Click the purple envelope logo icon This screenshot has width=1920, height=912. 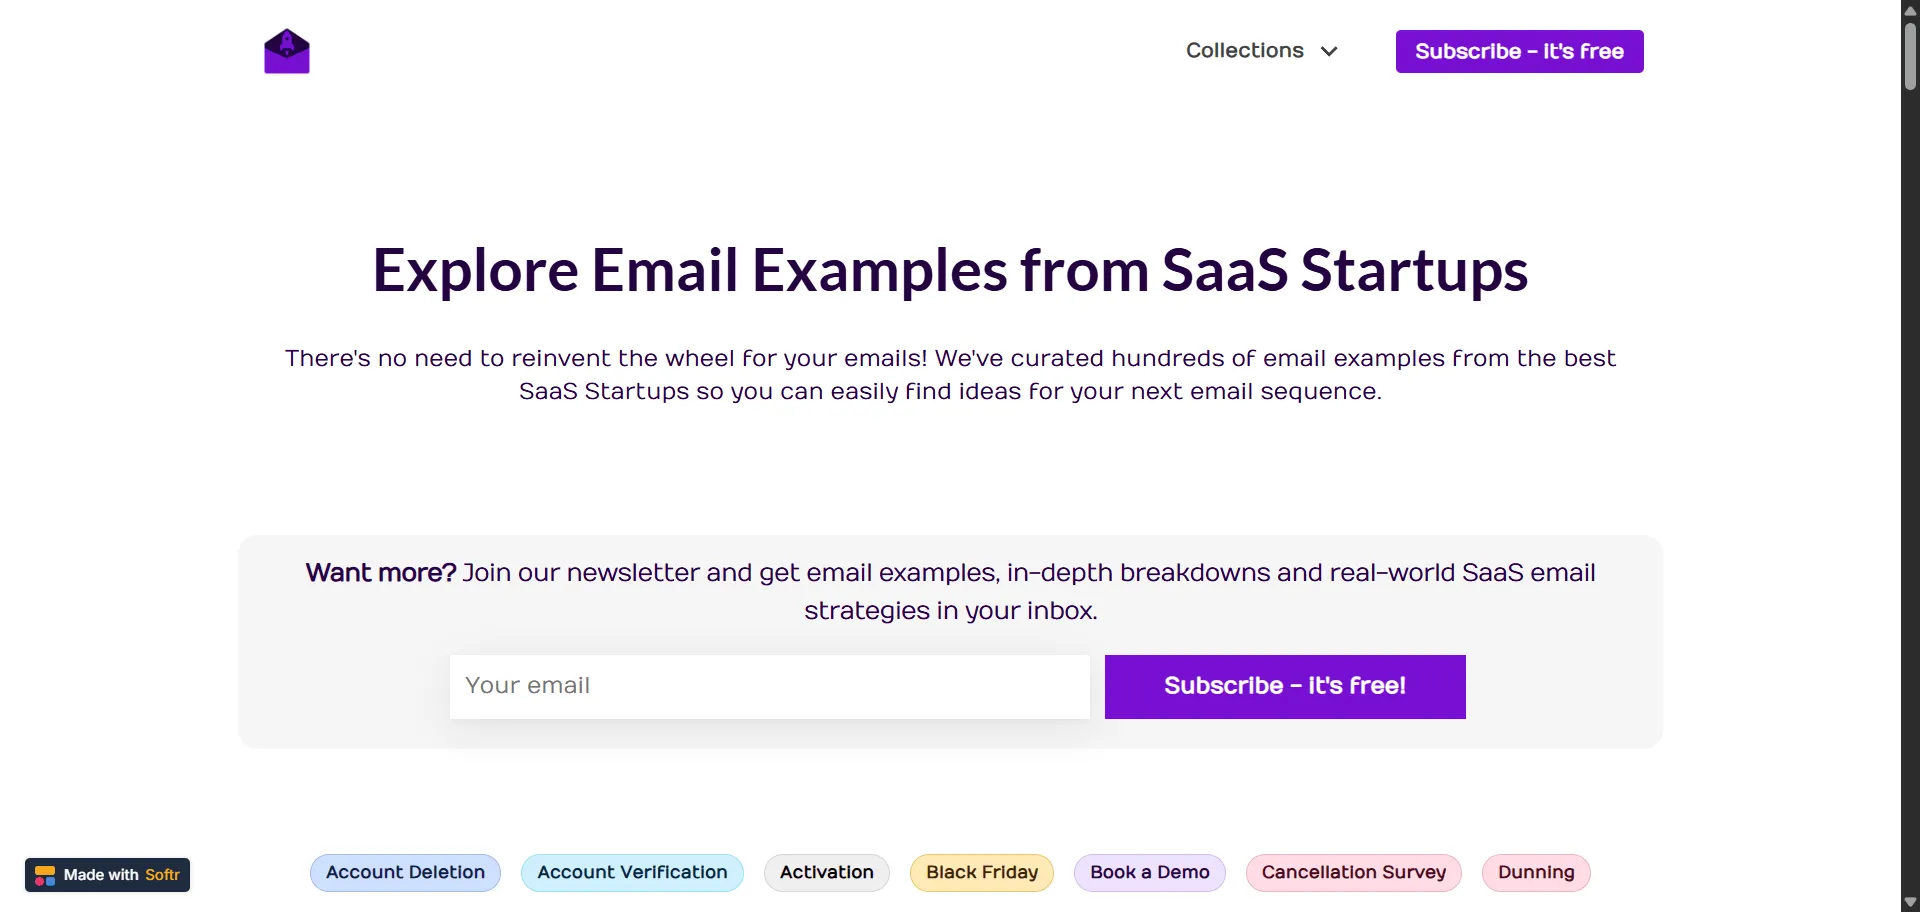point(286,51)
